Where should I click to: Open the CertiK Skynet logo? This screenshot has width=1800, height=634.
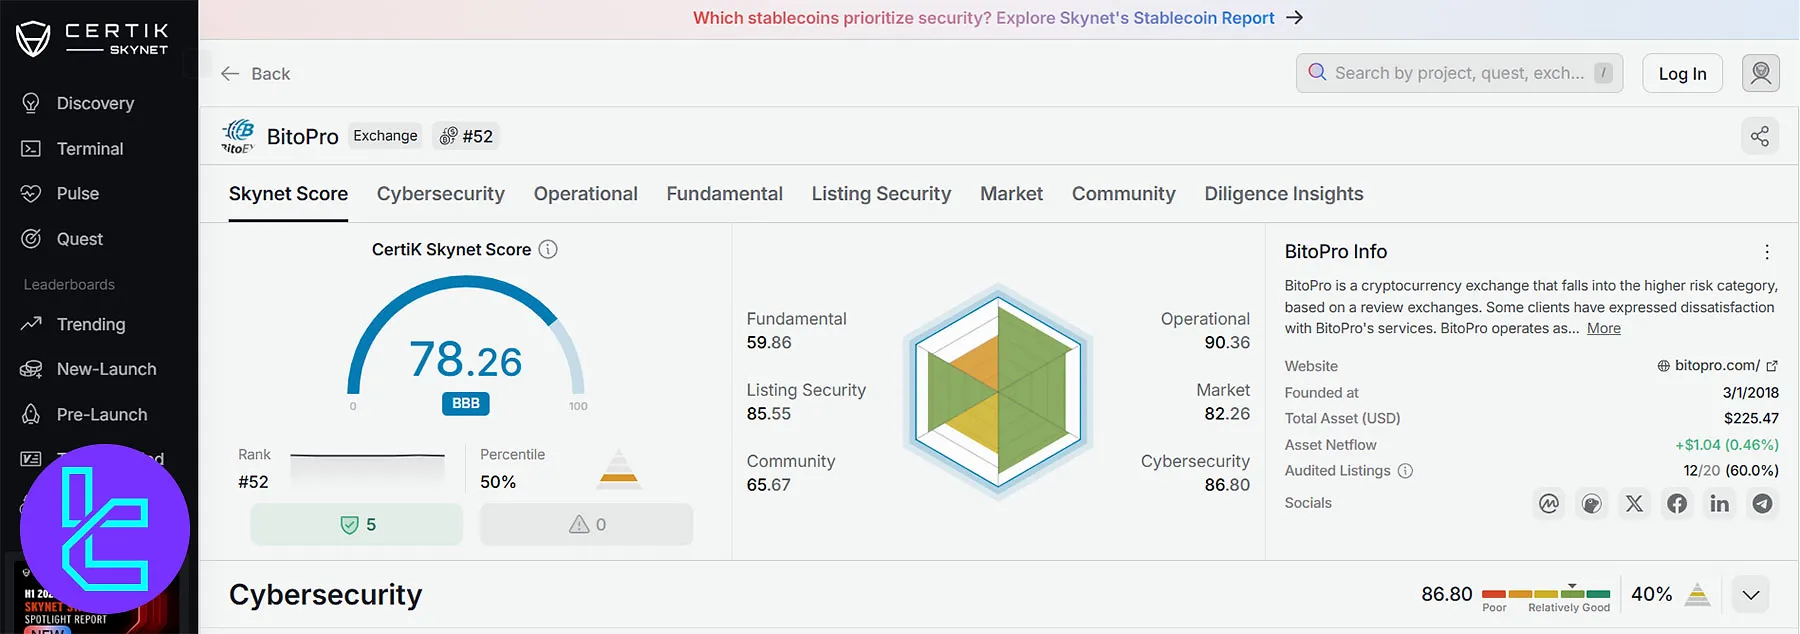[92, 38]
